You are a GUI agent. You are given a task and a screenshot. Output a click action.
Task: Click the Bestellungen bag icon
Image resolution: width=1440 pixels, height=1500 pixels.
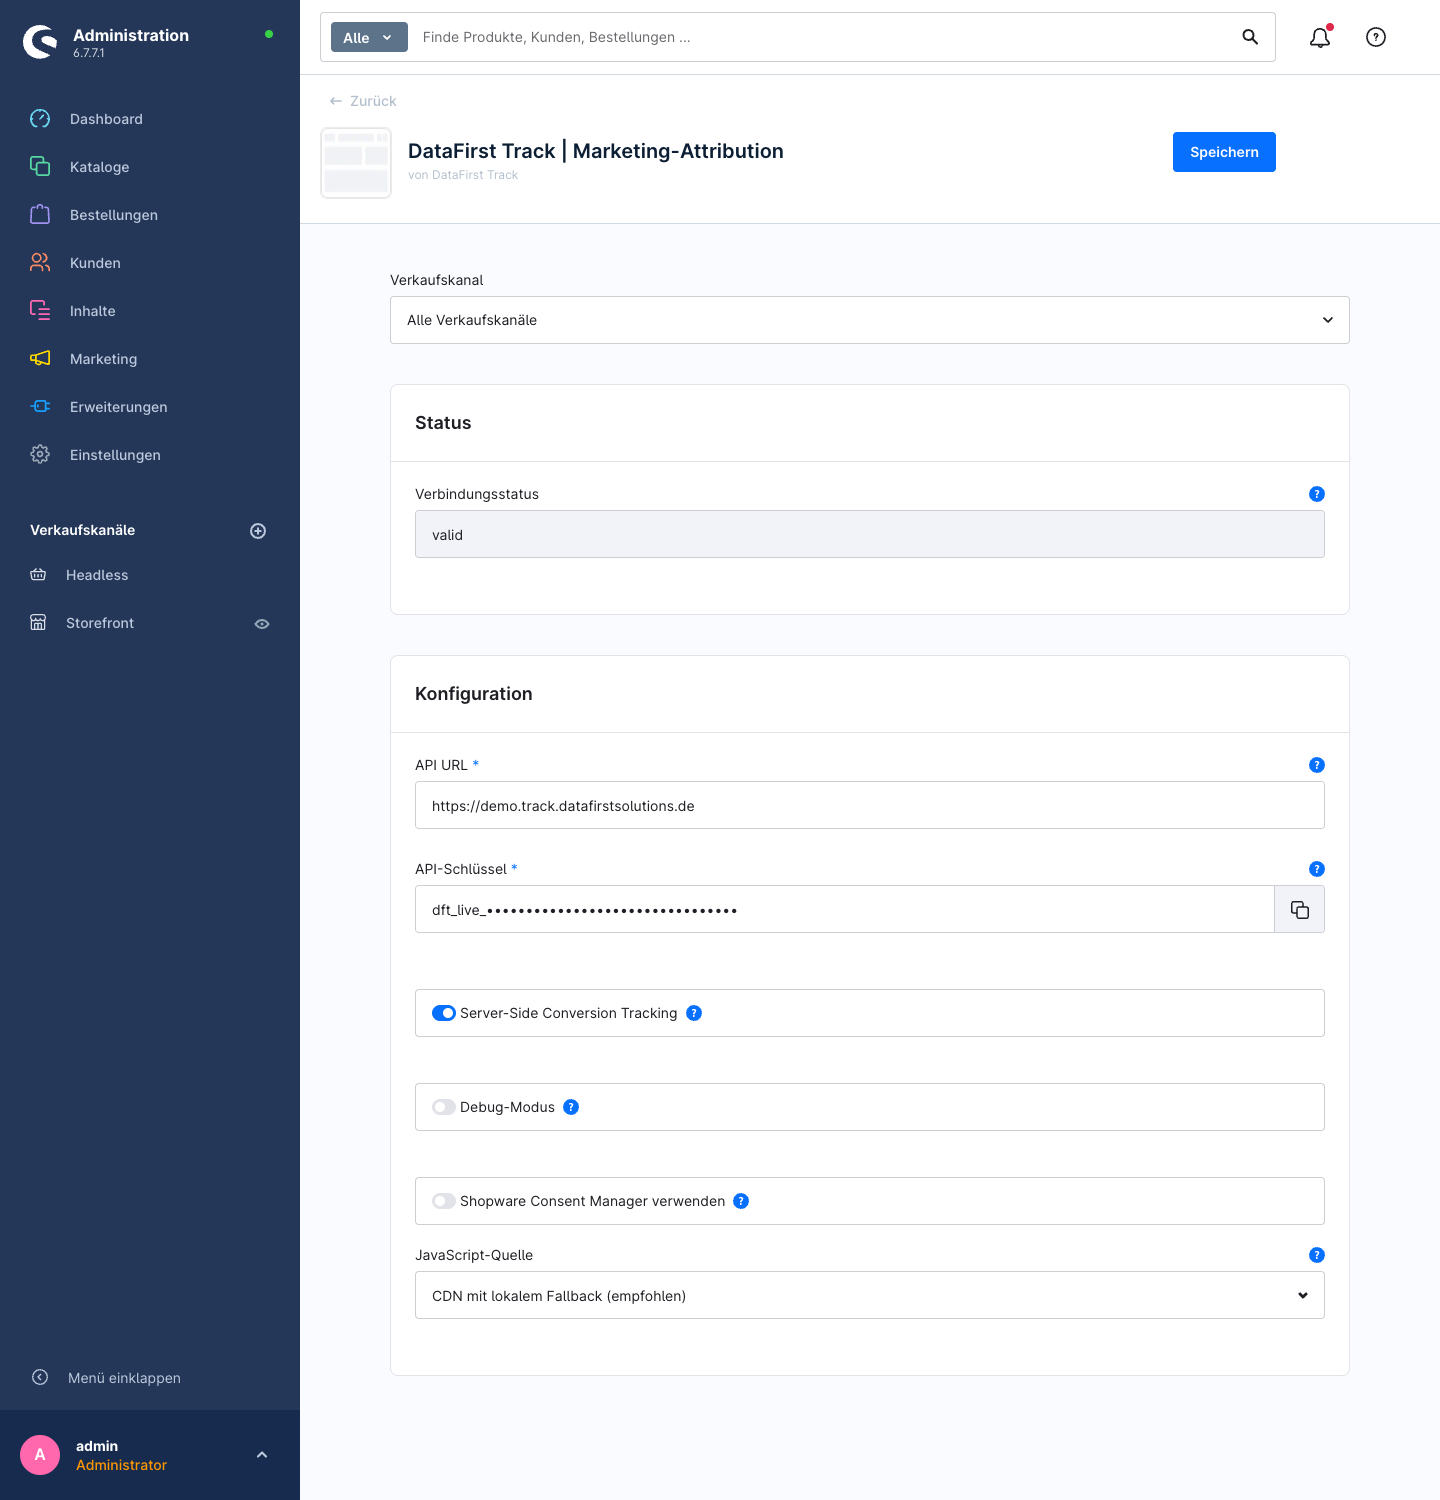(40, 215)
